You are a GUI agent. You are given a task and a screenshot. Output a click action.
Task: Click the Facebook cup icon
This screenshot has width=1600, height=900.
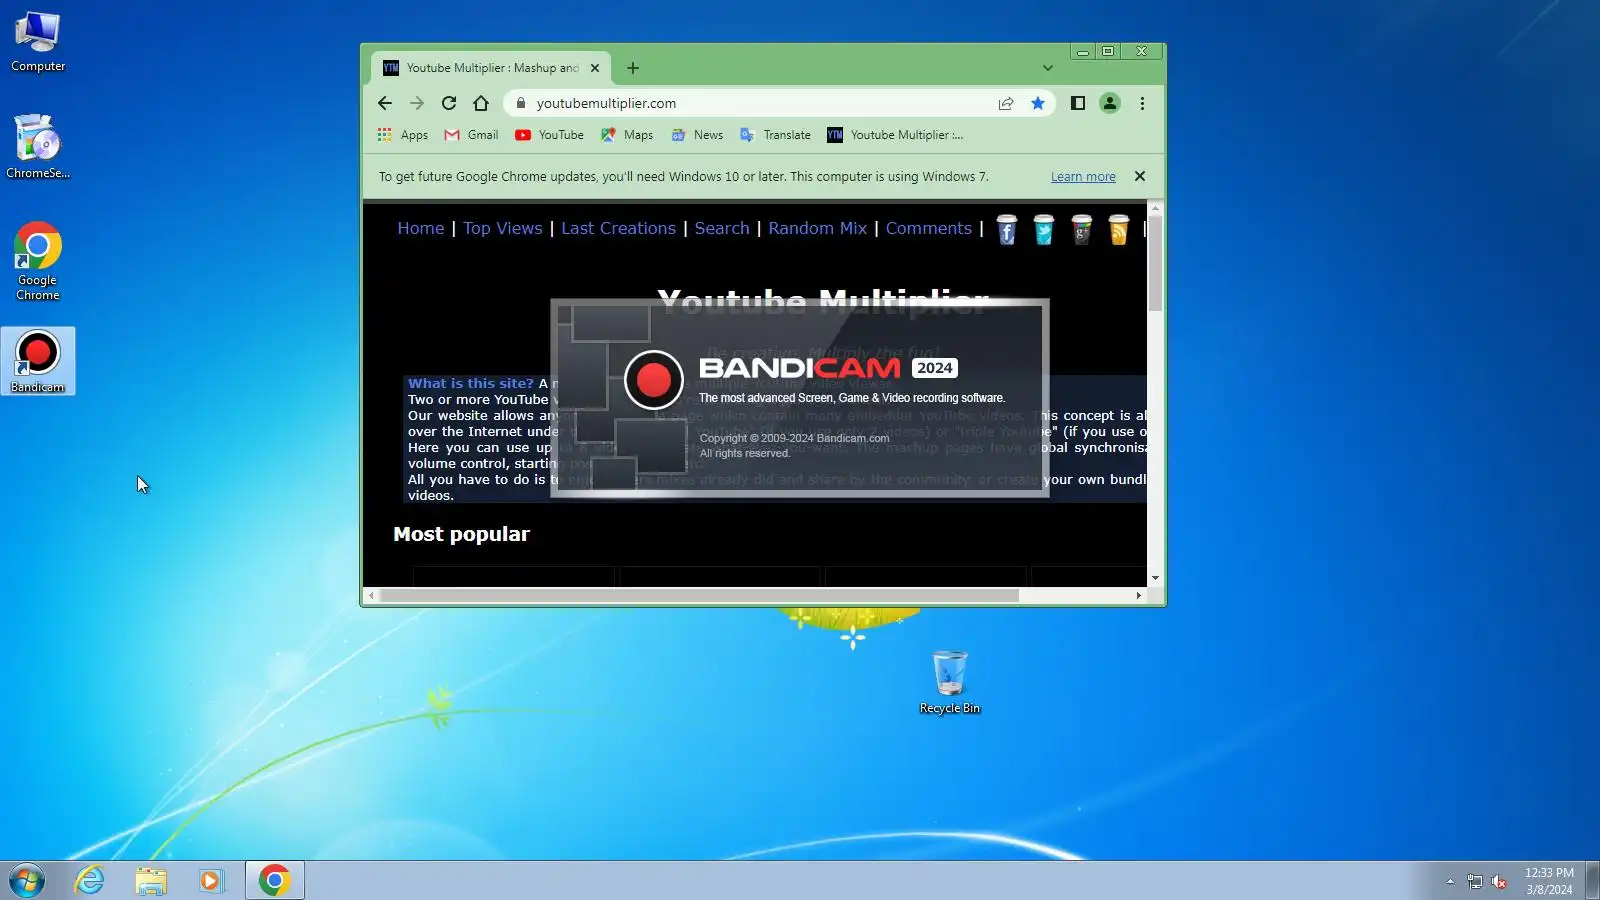1007,230
